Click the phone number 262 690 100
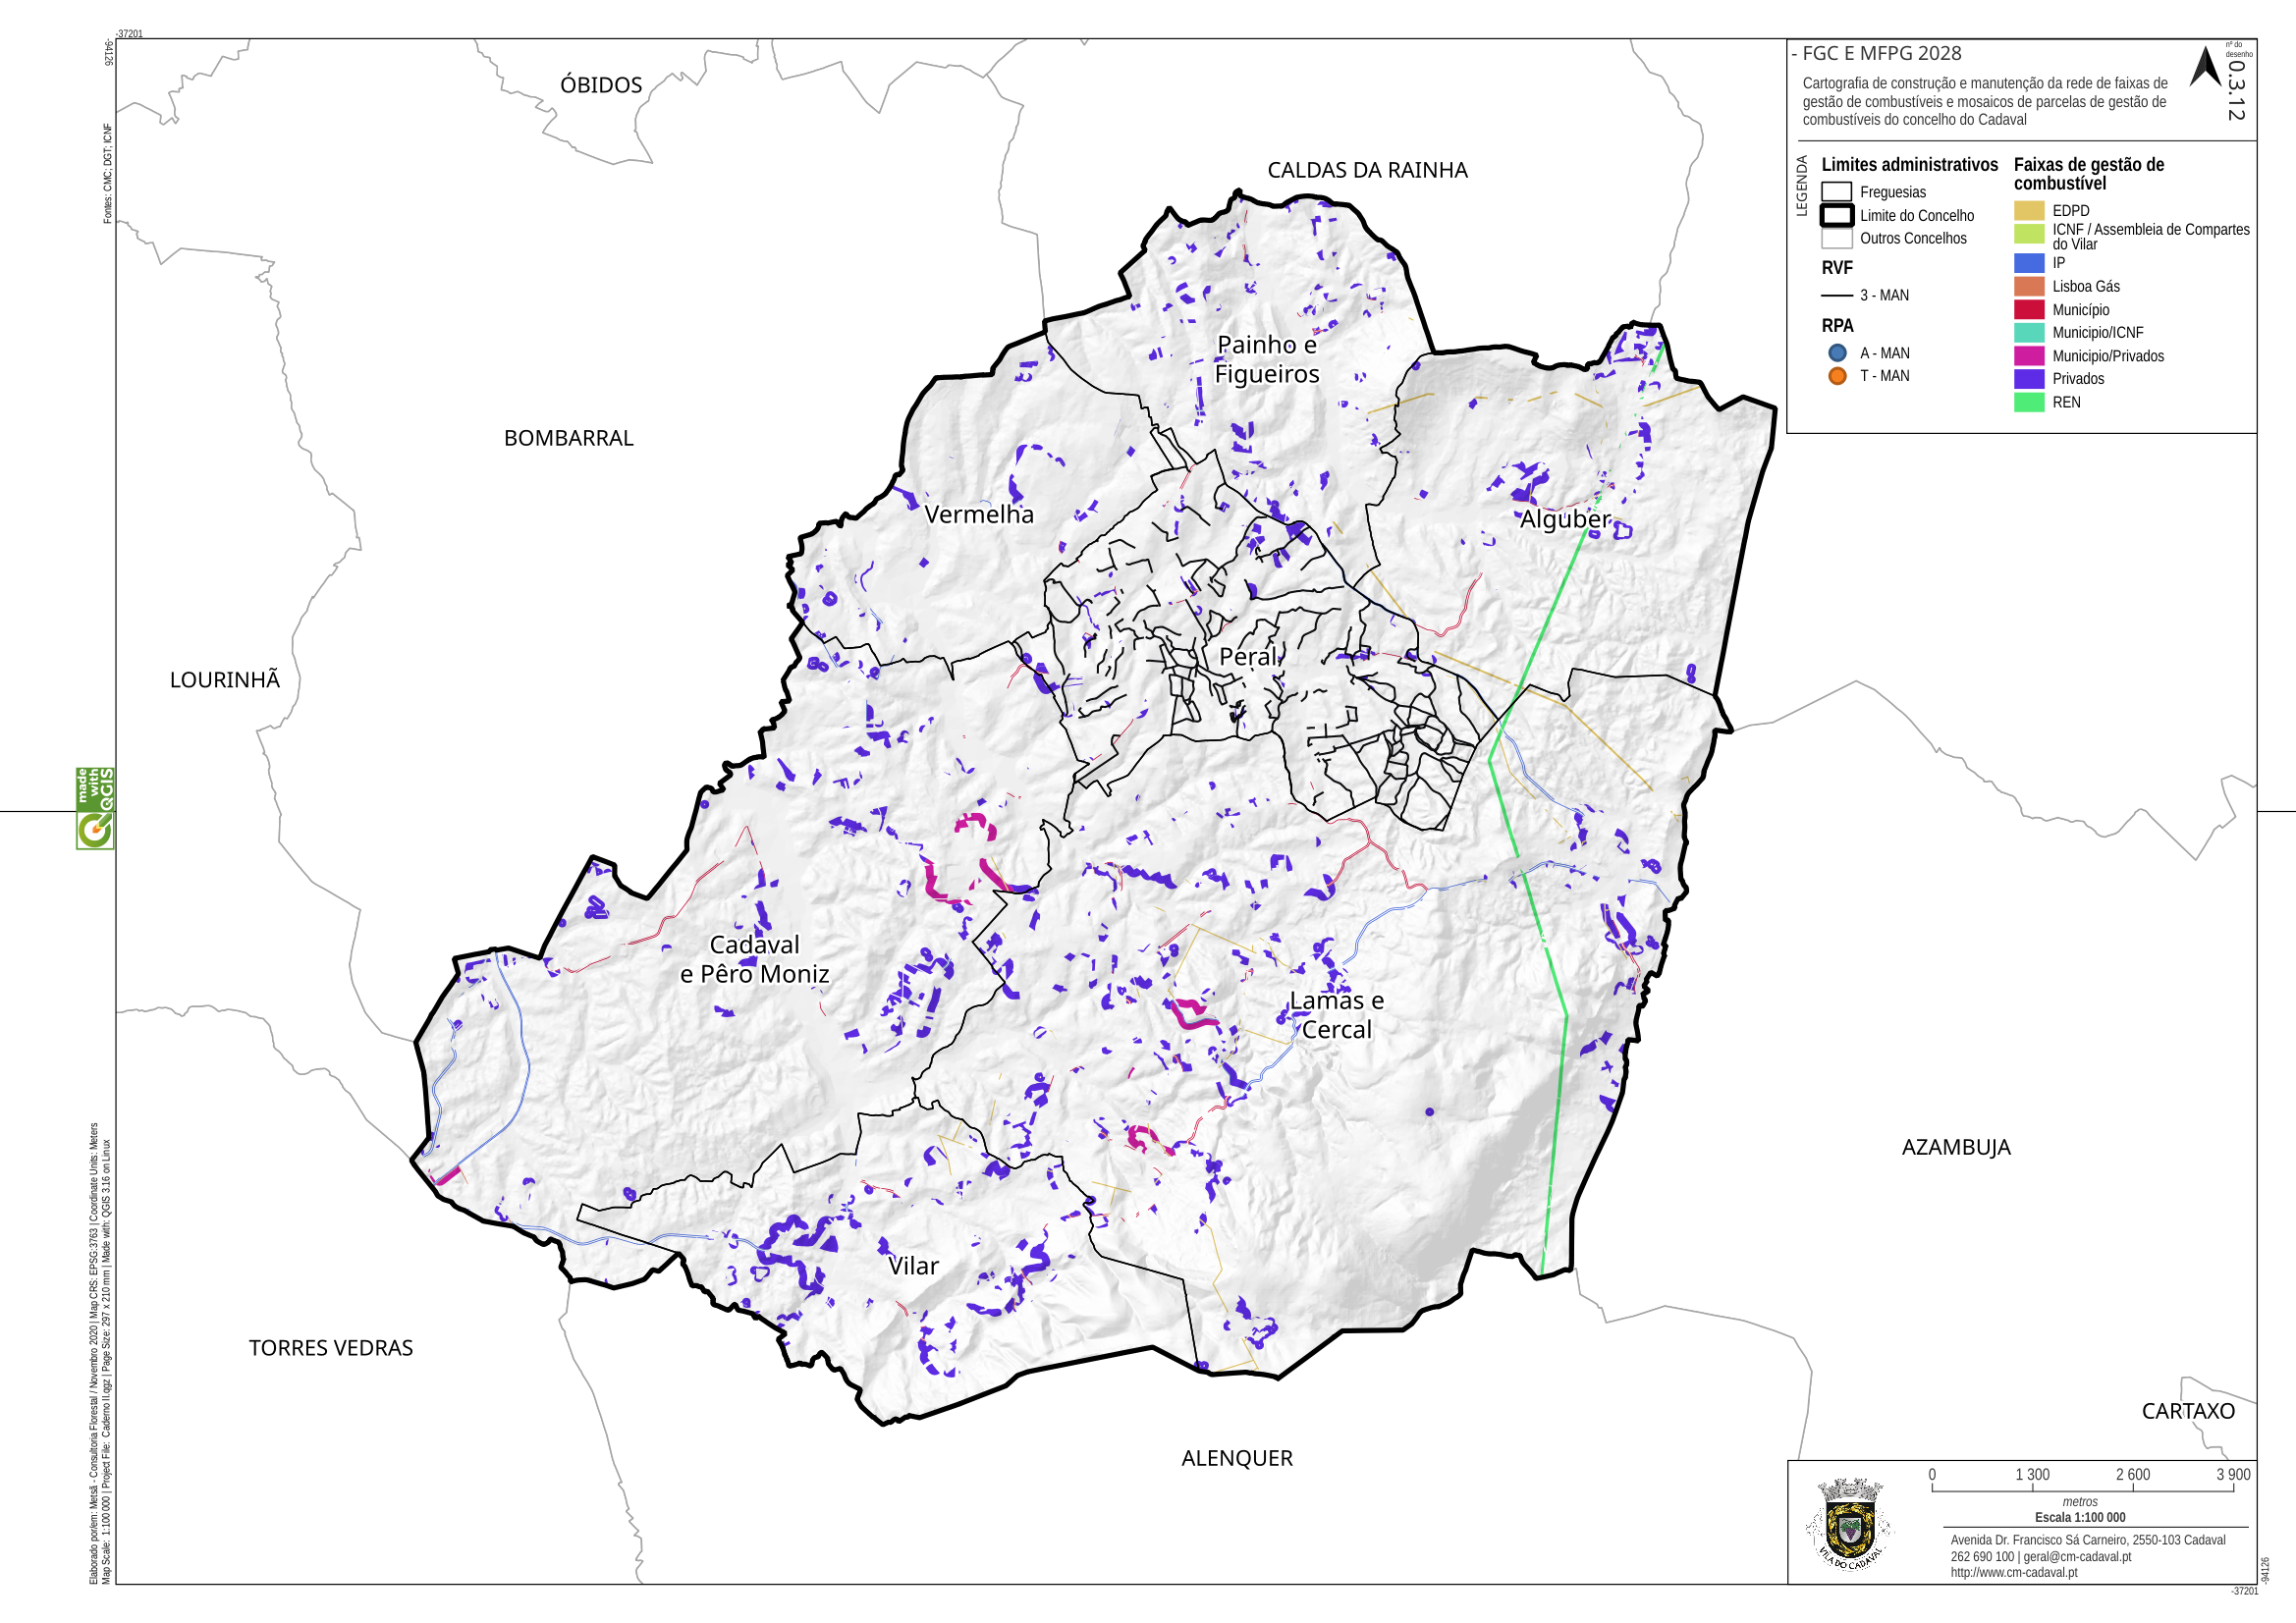The width and height of the screenshot is (2296, 1623). 1982,1557
